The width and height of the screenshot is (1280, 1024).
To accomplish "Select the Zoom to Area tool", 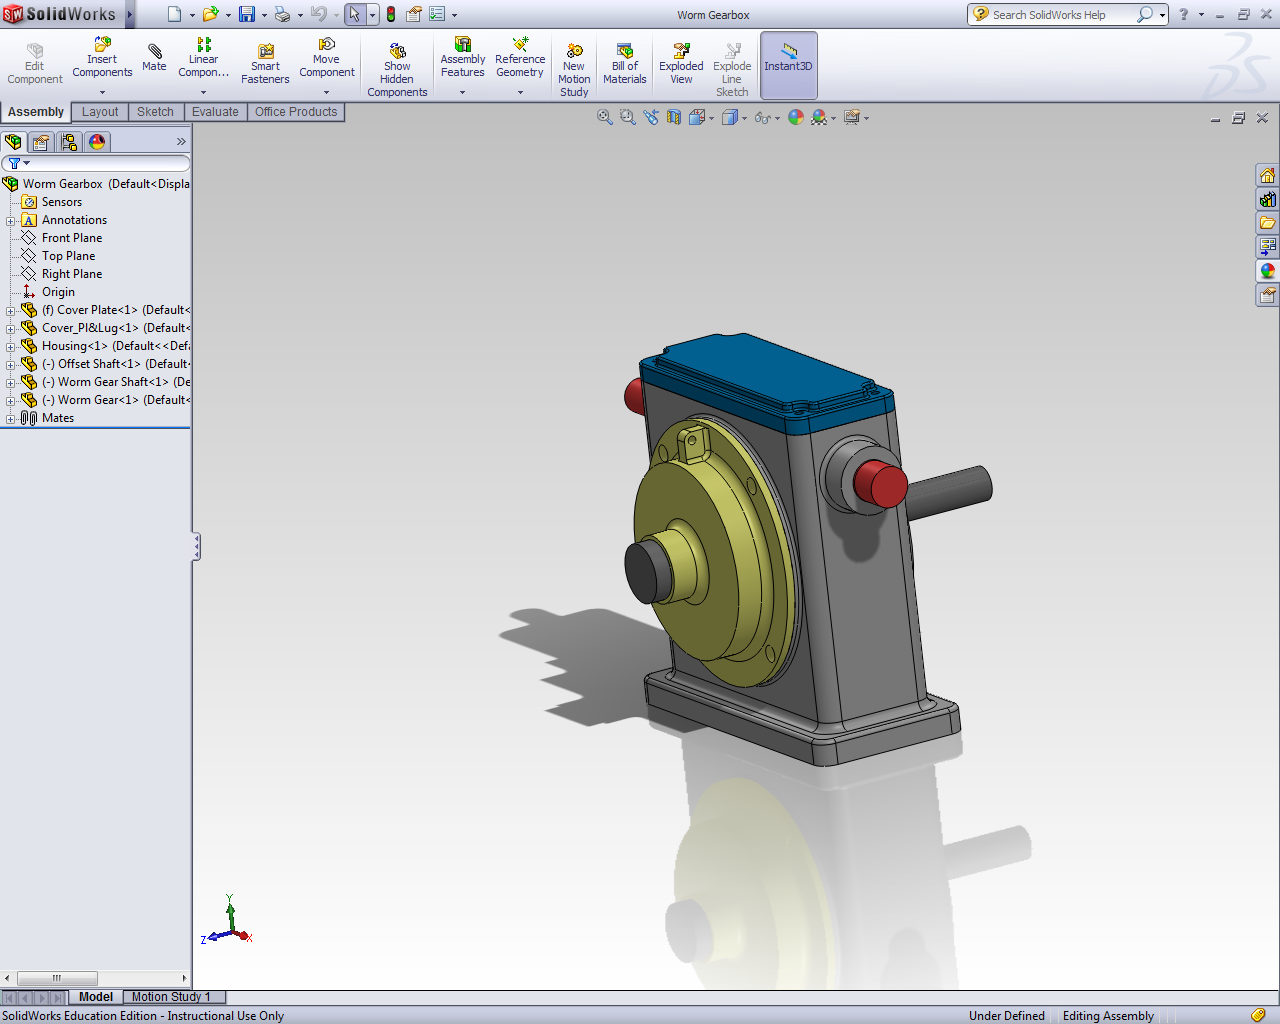I will (x=627, y=117).
